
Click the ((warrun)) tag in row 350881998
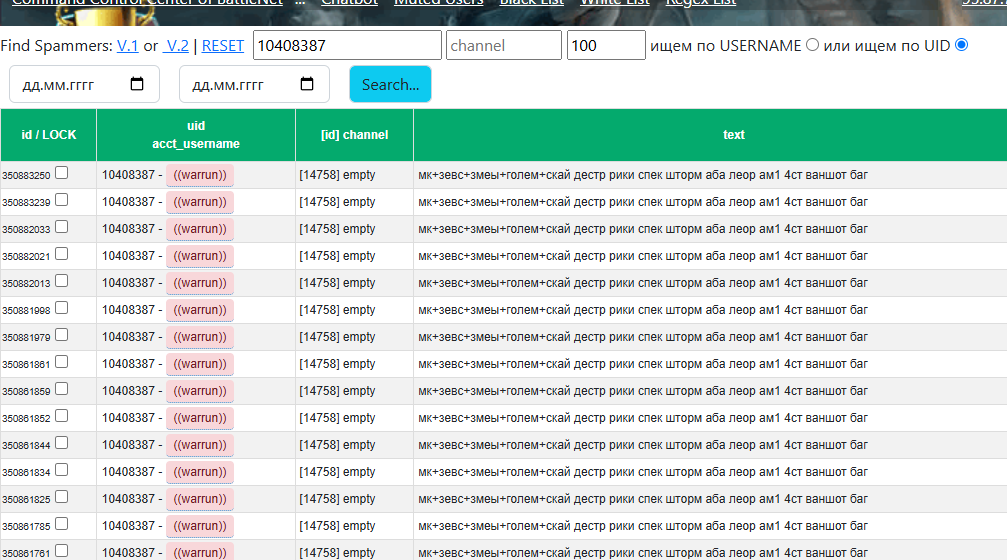pos(200,310)
